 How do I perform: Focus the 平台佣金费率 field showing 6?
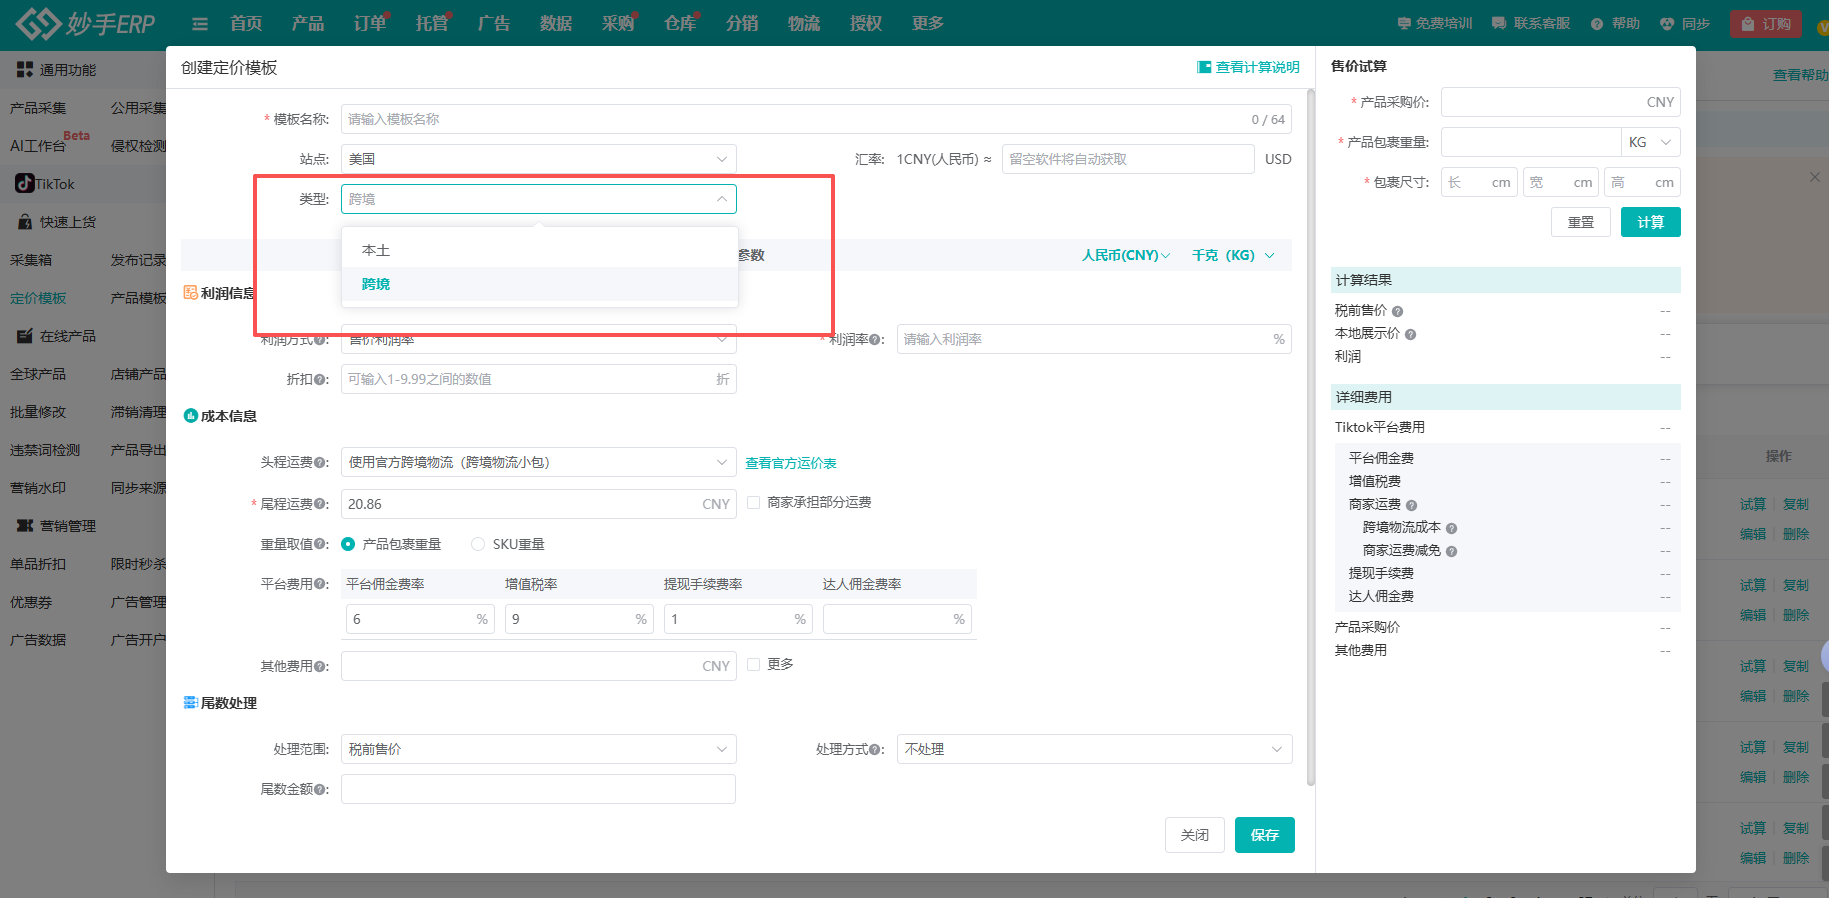tap(420, 619)
